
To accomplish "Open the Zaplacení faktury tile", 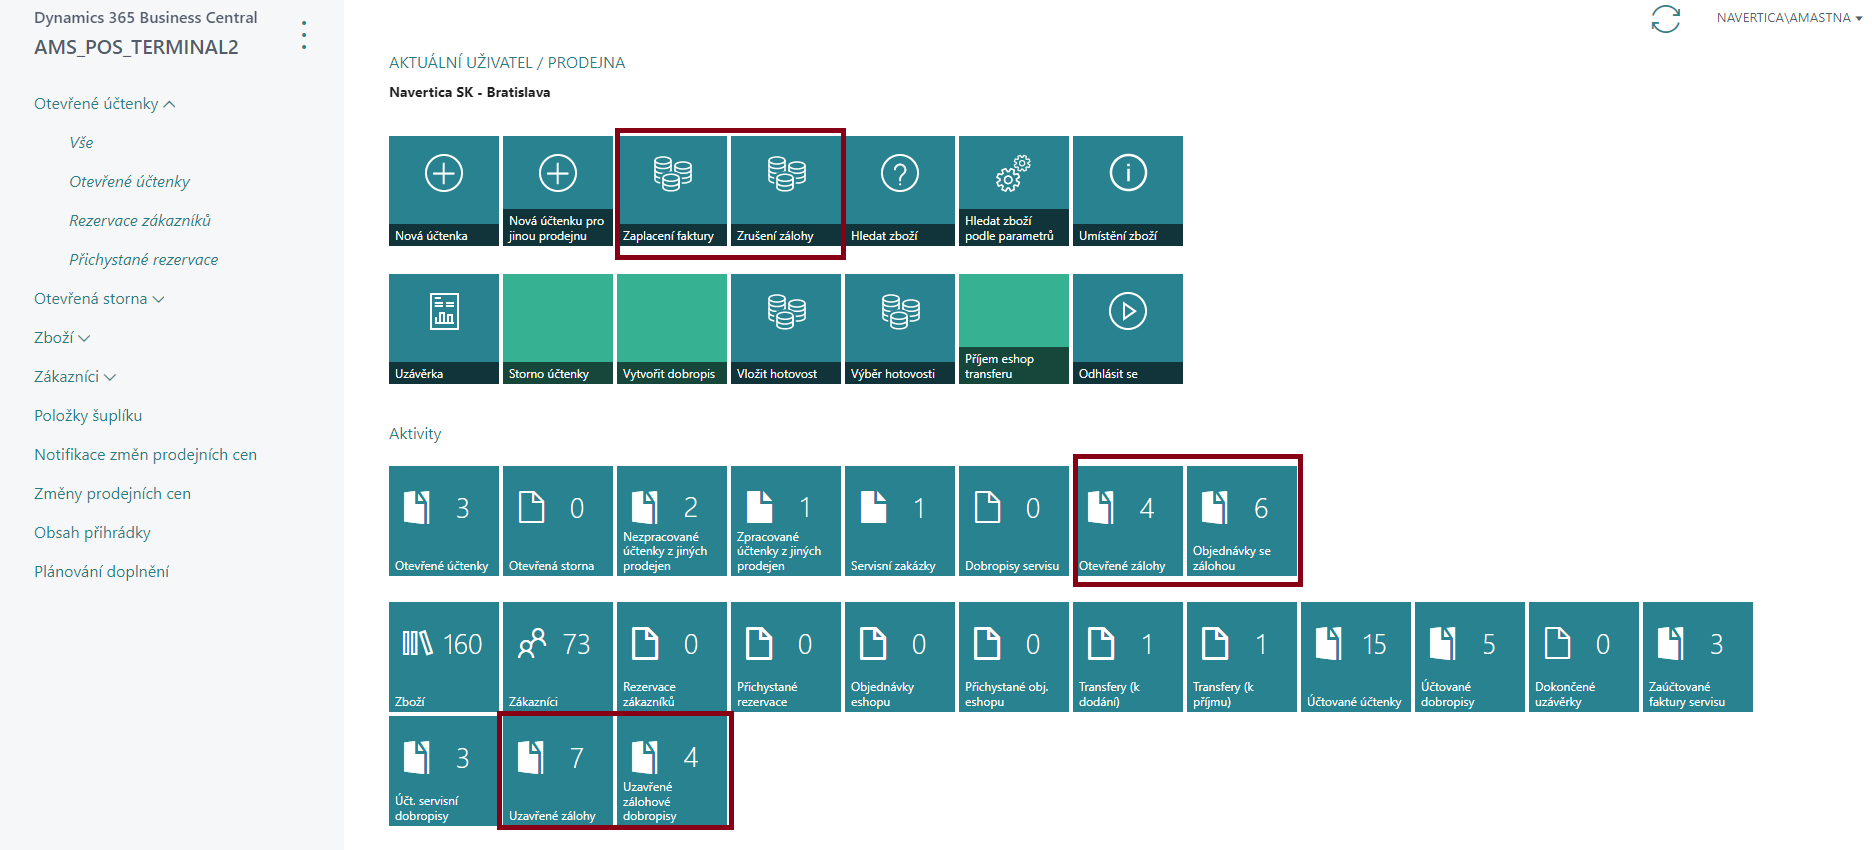I will [x=672, y=191].
